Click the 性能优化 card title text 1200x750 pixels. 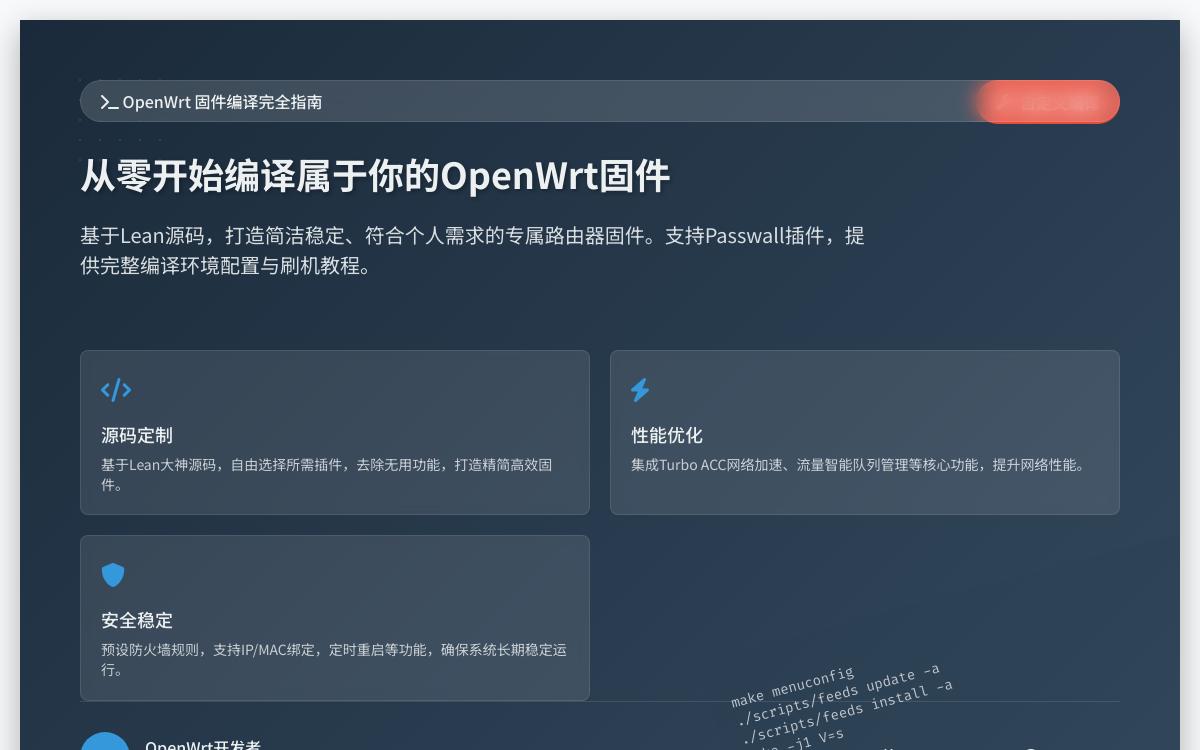click(x=666, y=436)
